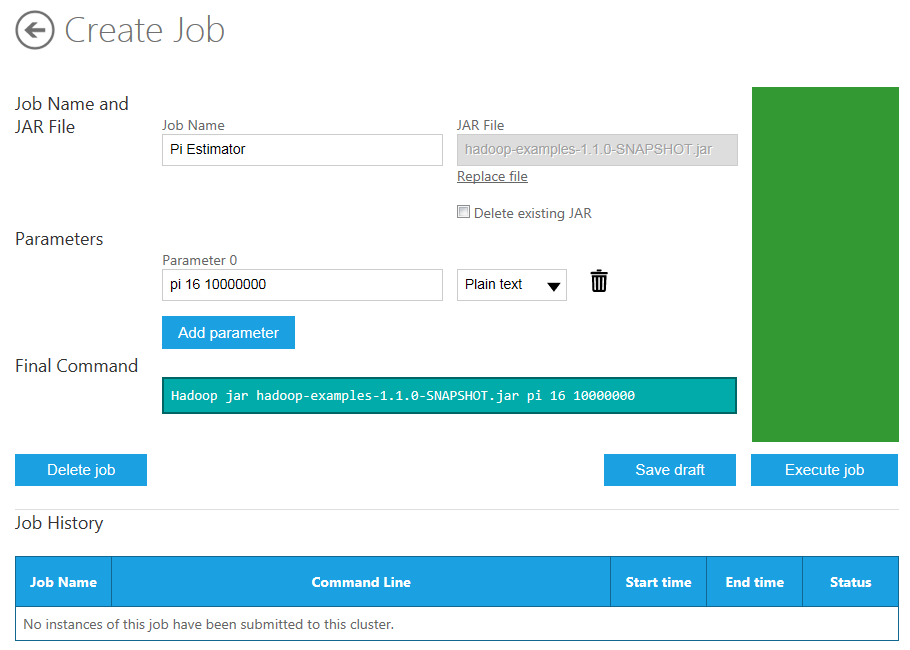Screen dimensions: 910x650
Task: Click the Save draft button
Action: point(670,470)
